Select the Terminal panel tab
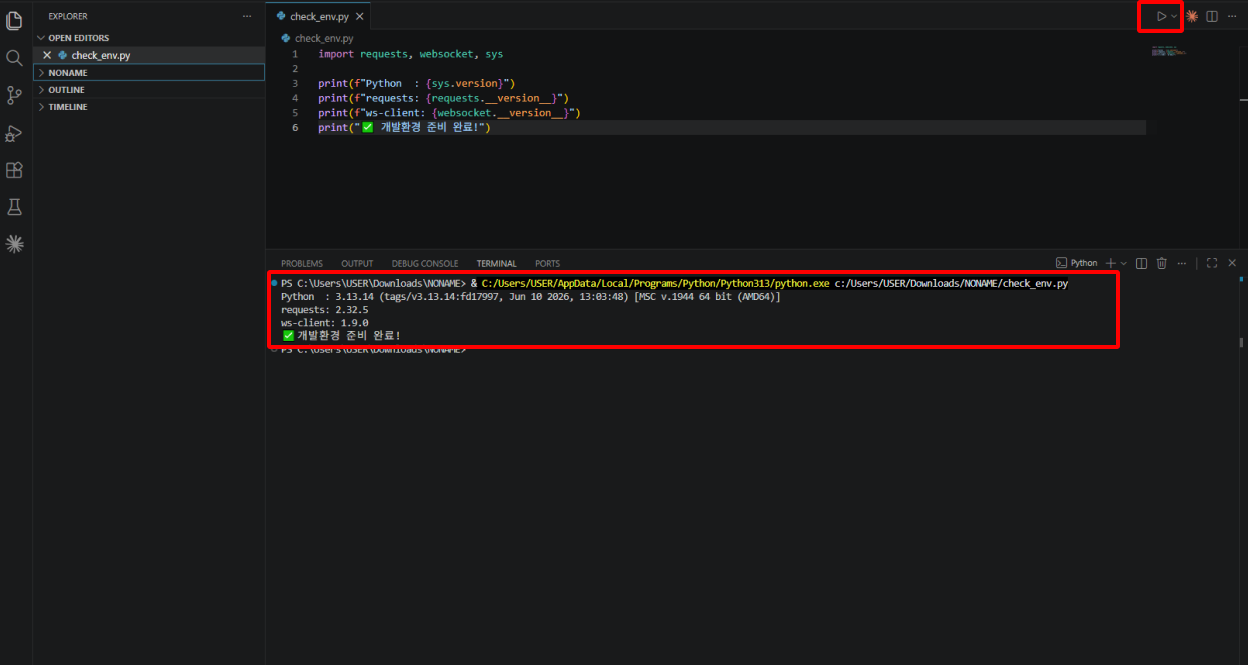The height and width of the screenshot is (665, 1248). tap(496, 263)
